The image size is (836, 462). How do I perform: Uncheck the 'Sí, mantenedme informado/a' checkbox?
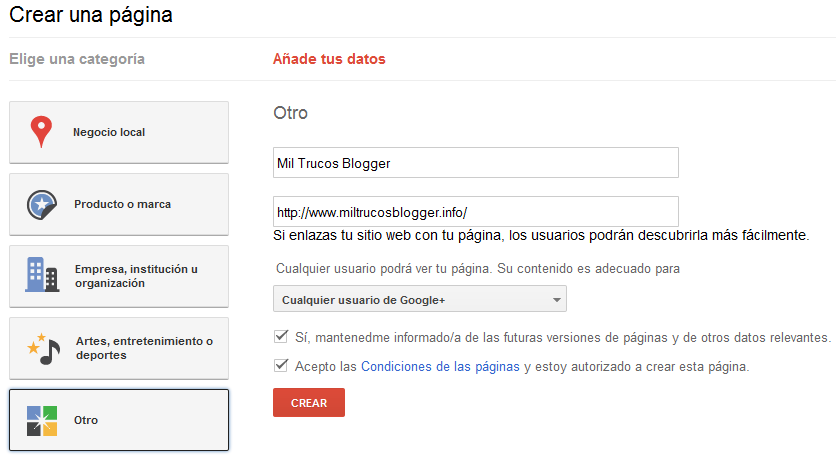coord(281,337)
